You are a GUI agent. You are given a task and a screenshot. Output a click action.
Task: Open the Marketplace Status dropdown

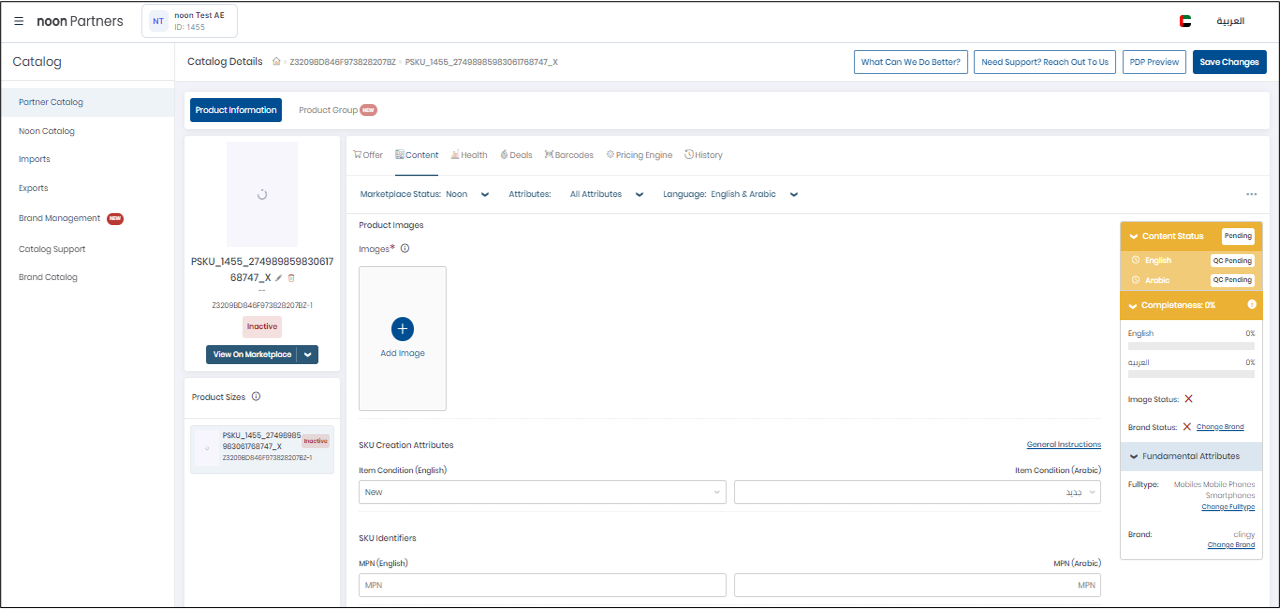[485, 195]
